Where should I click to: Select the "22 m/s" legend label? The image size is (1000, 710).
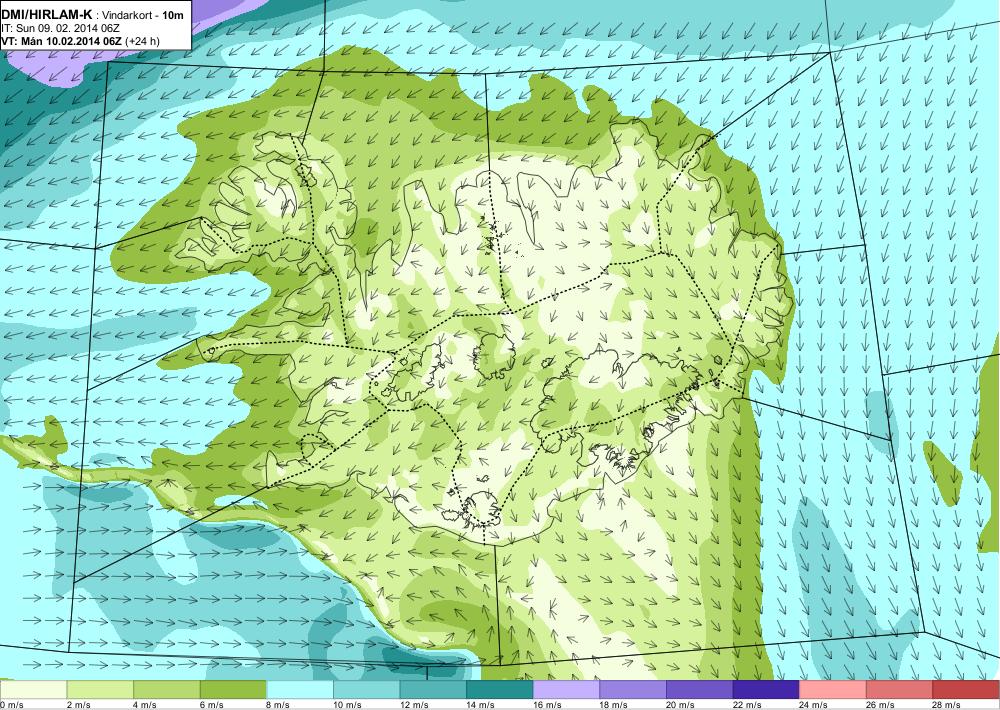pyautogui.click(x=747, y=705)
